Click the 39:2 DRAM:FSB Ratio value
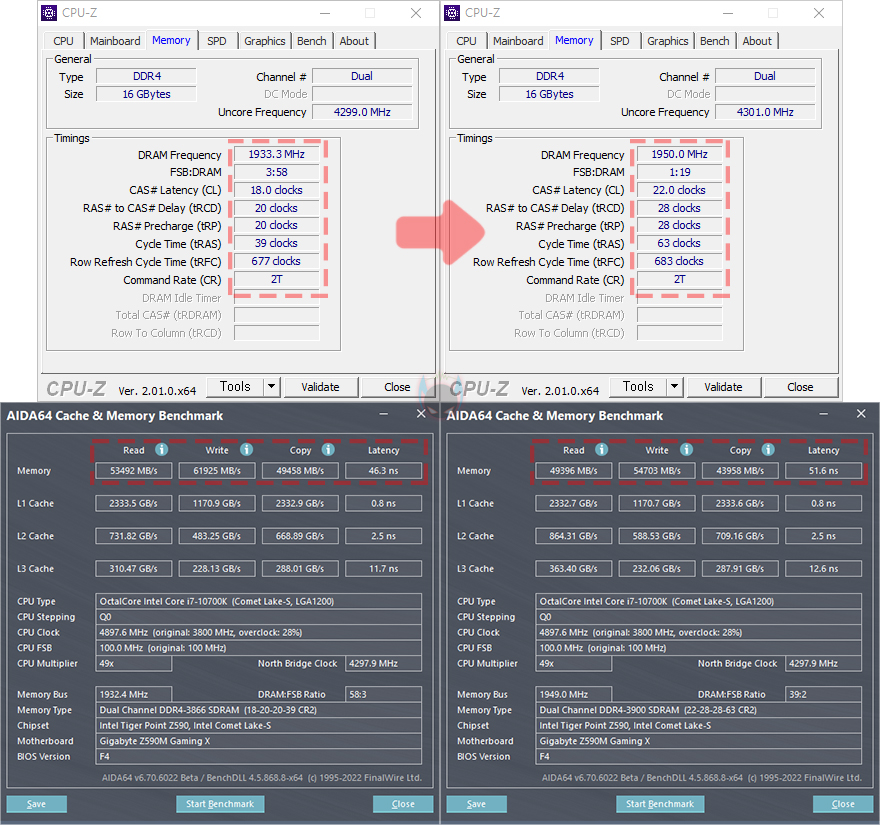Viewport: 880px width, 825px height. point(823,694)
